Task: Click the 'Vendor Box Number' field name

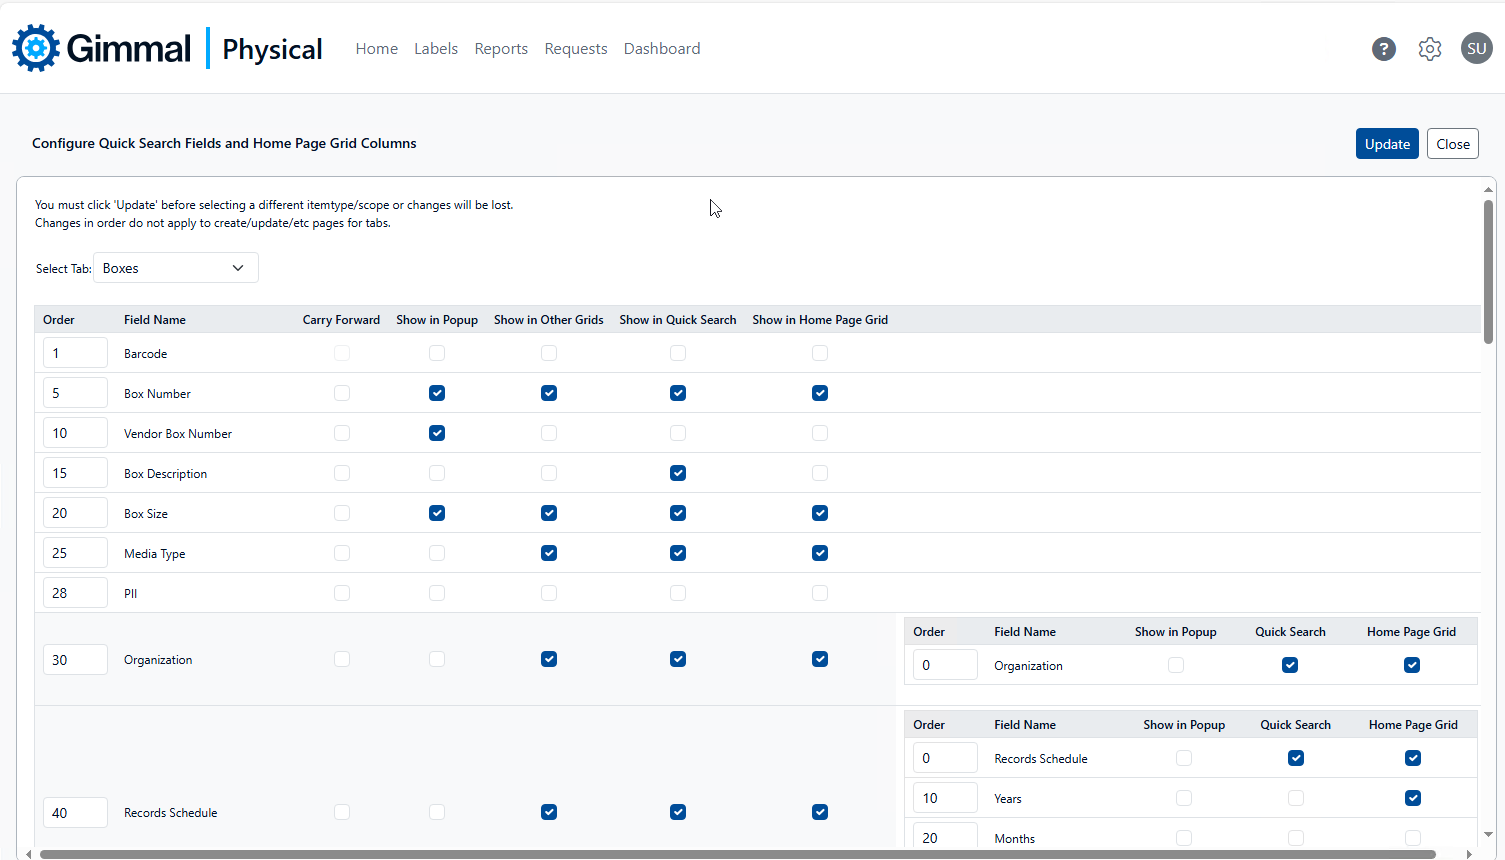Action: 178,434
